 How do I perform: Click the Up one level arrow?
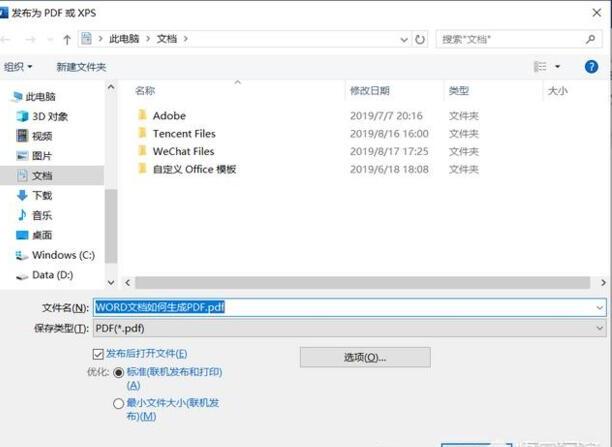tap(67, 39)
